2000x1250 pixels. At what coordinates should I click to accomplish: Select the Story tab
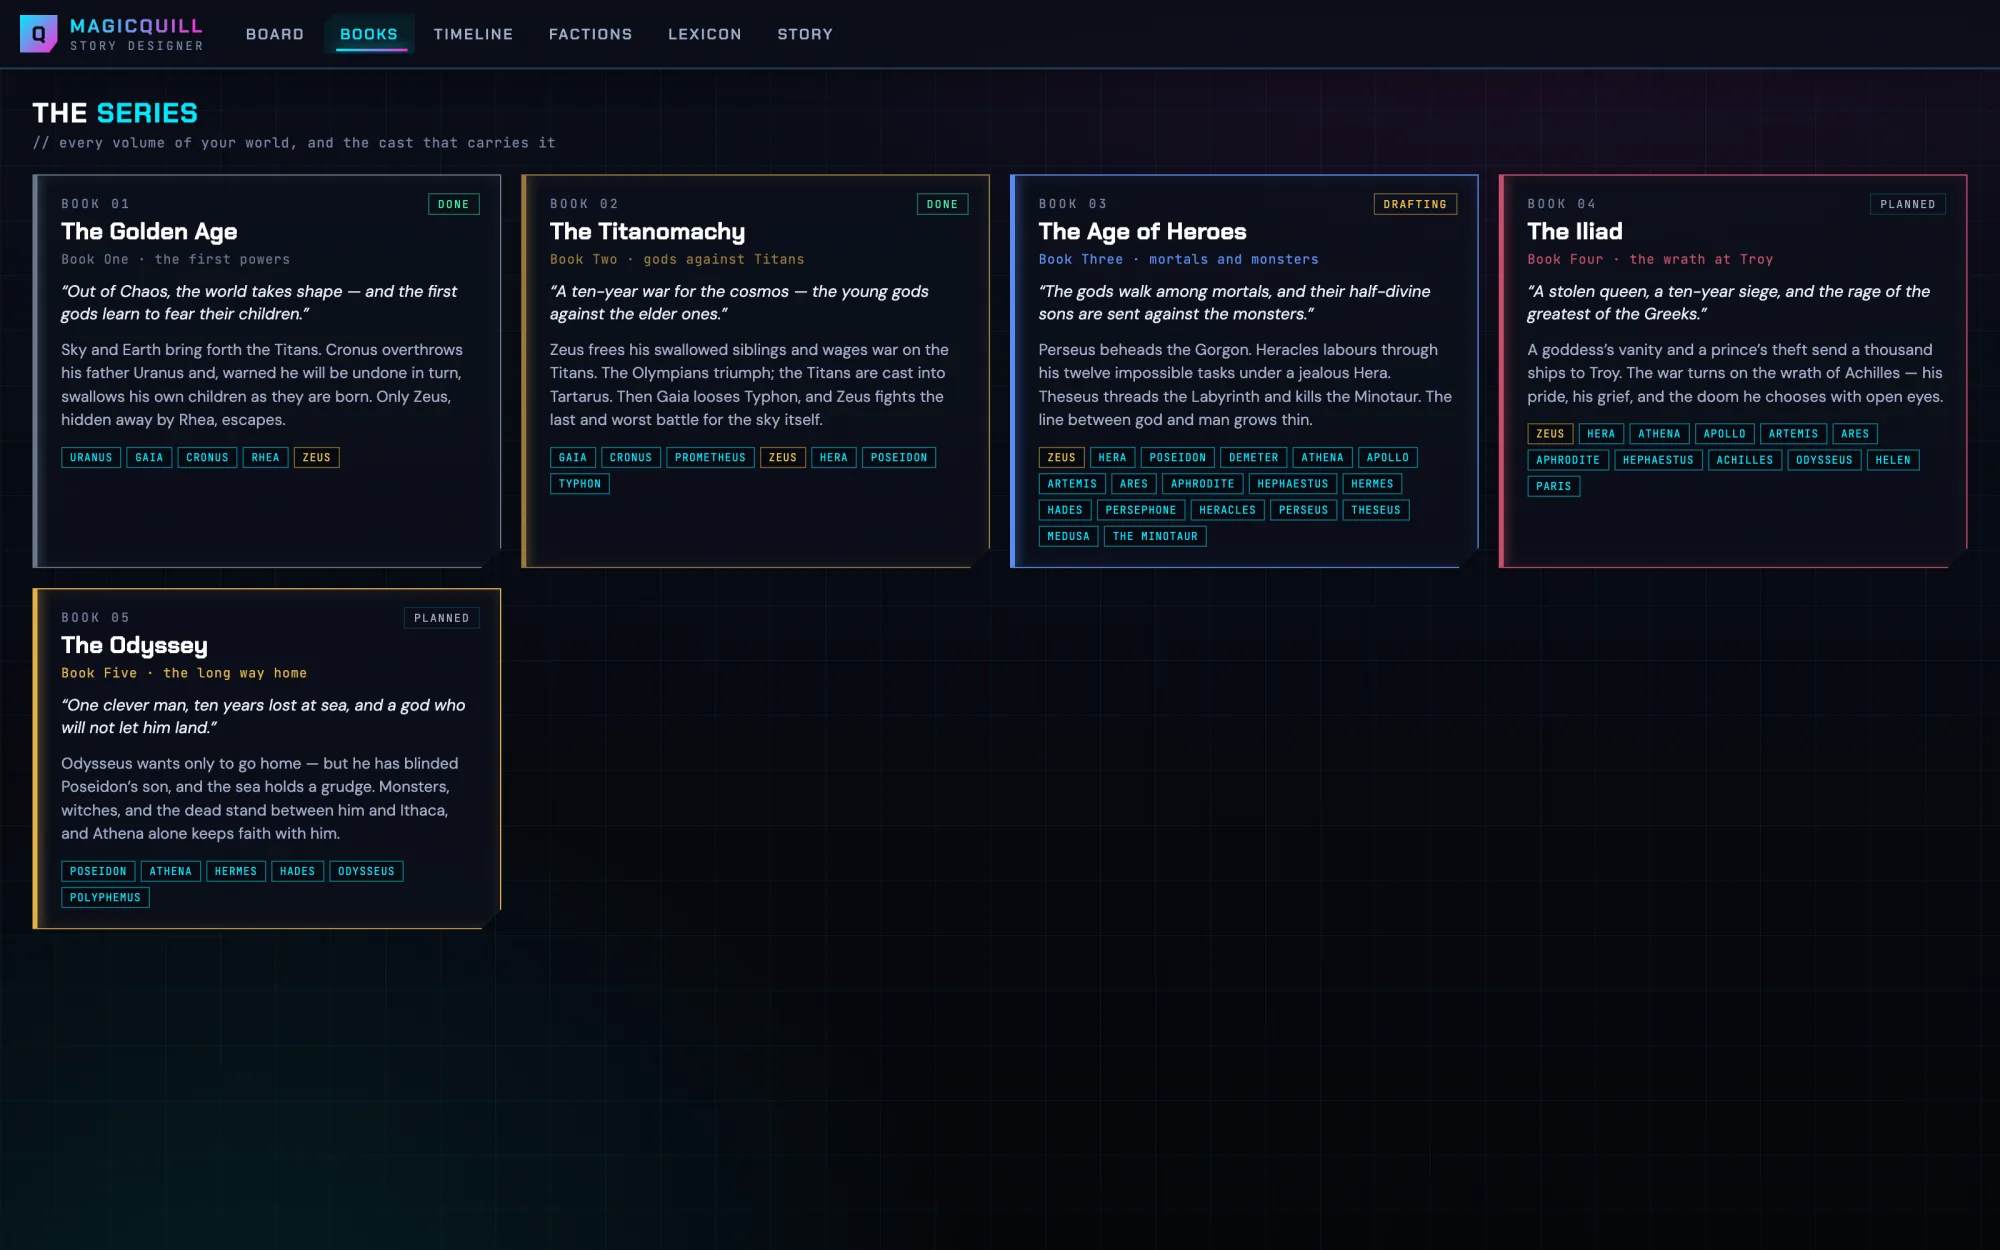(805, 34)
